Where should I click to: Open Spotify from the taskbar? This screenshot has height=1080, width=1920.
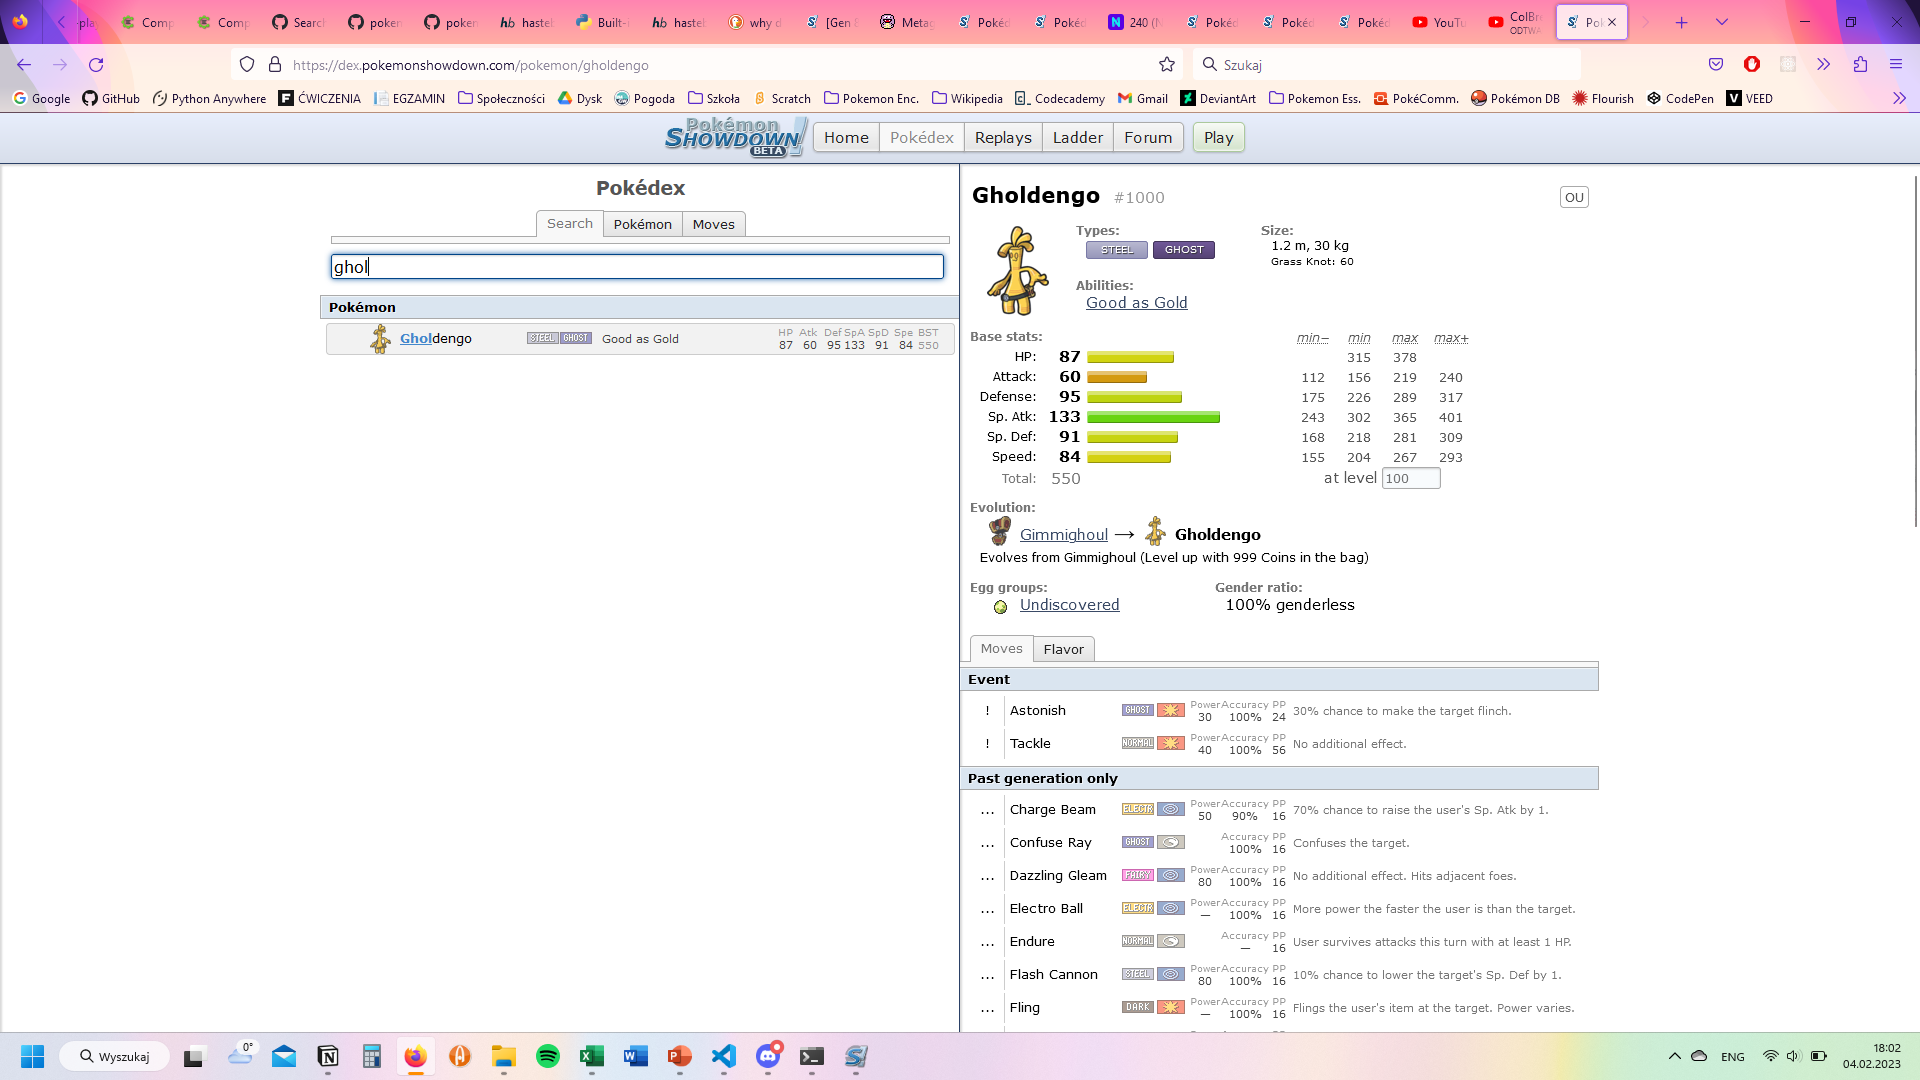tap(547, 1056)
